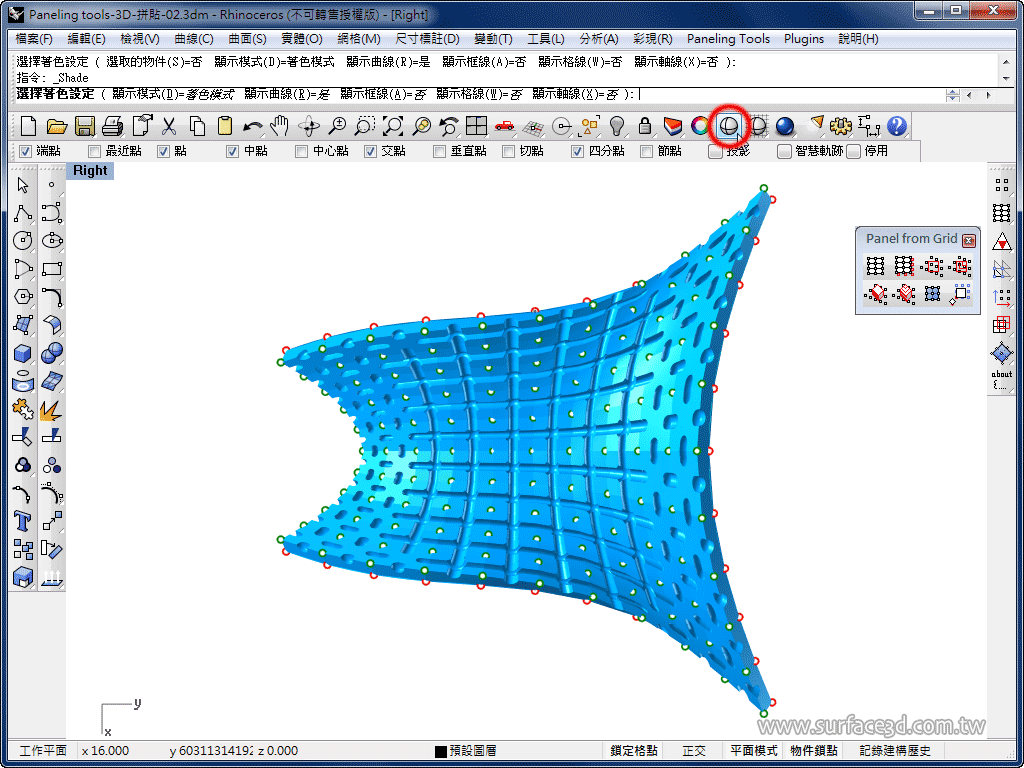Click the Lock padlock icon
This screenshot has width=1024, height=768.
pyautogui.click(x=645, y=125)
